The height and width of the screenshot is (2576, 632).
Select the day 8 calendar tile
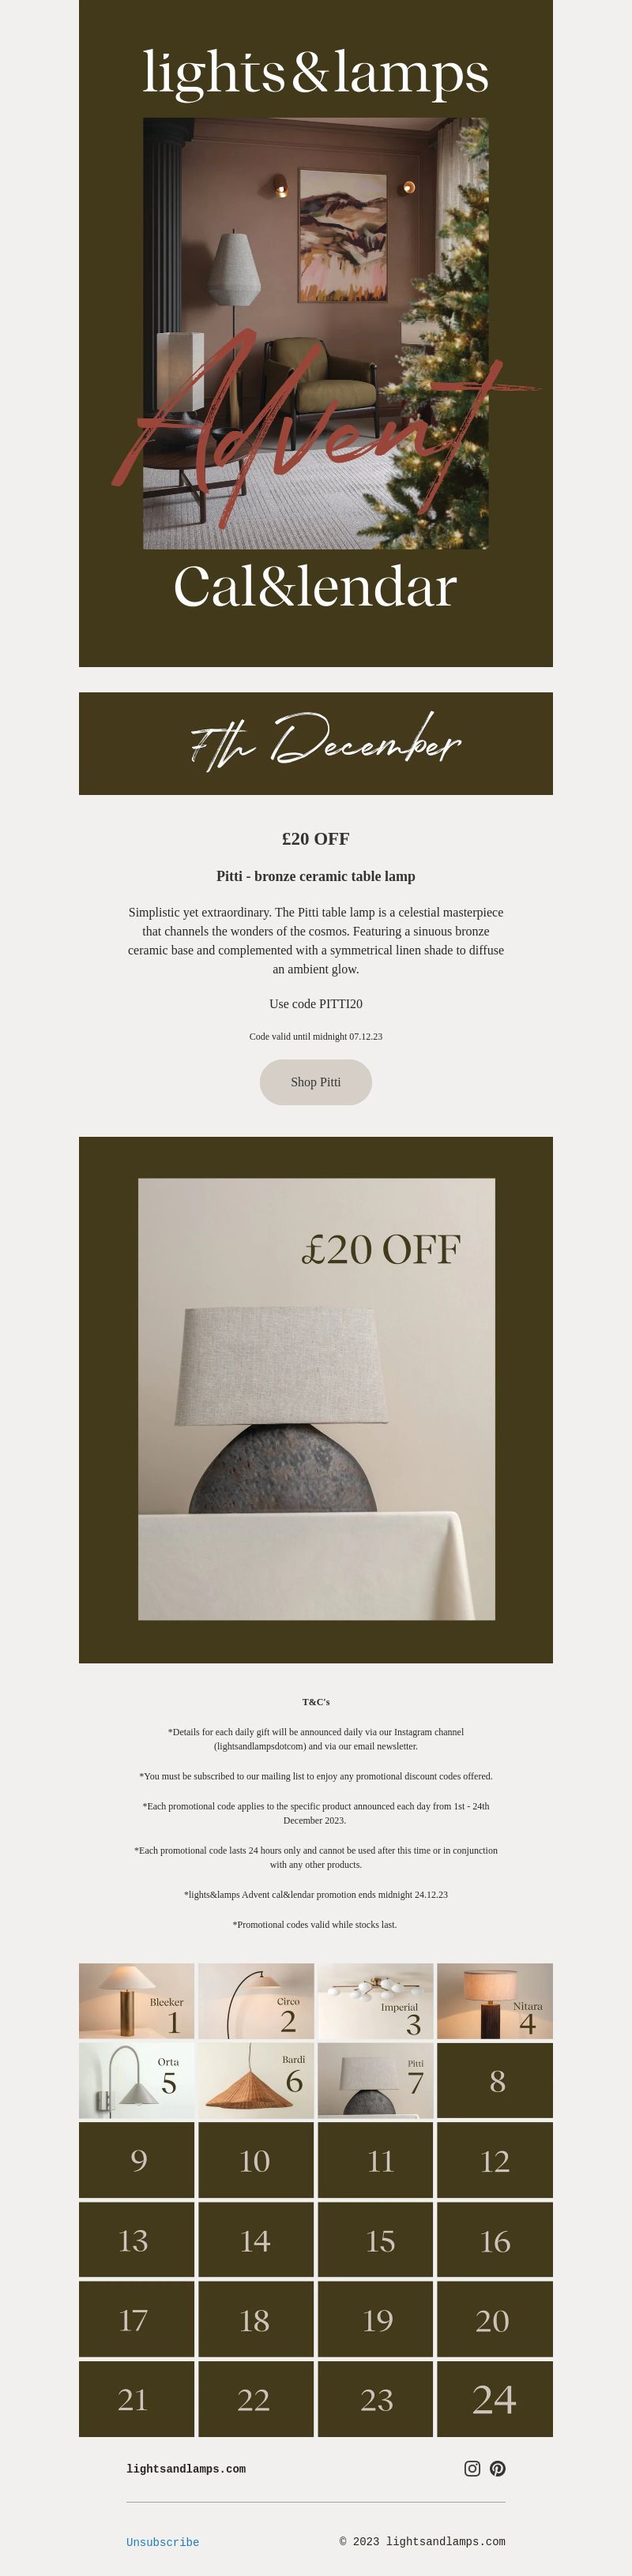[x=495, y=2081]
